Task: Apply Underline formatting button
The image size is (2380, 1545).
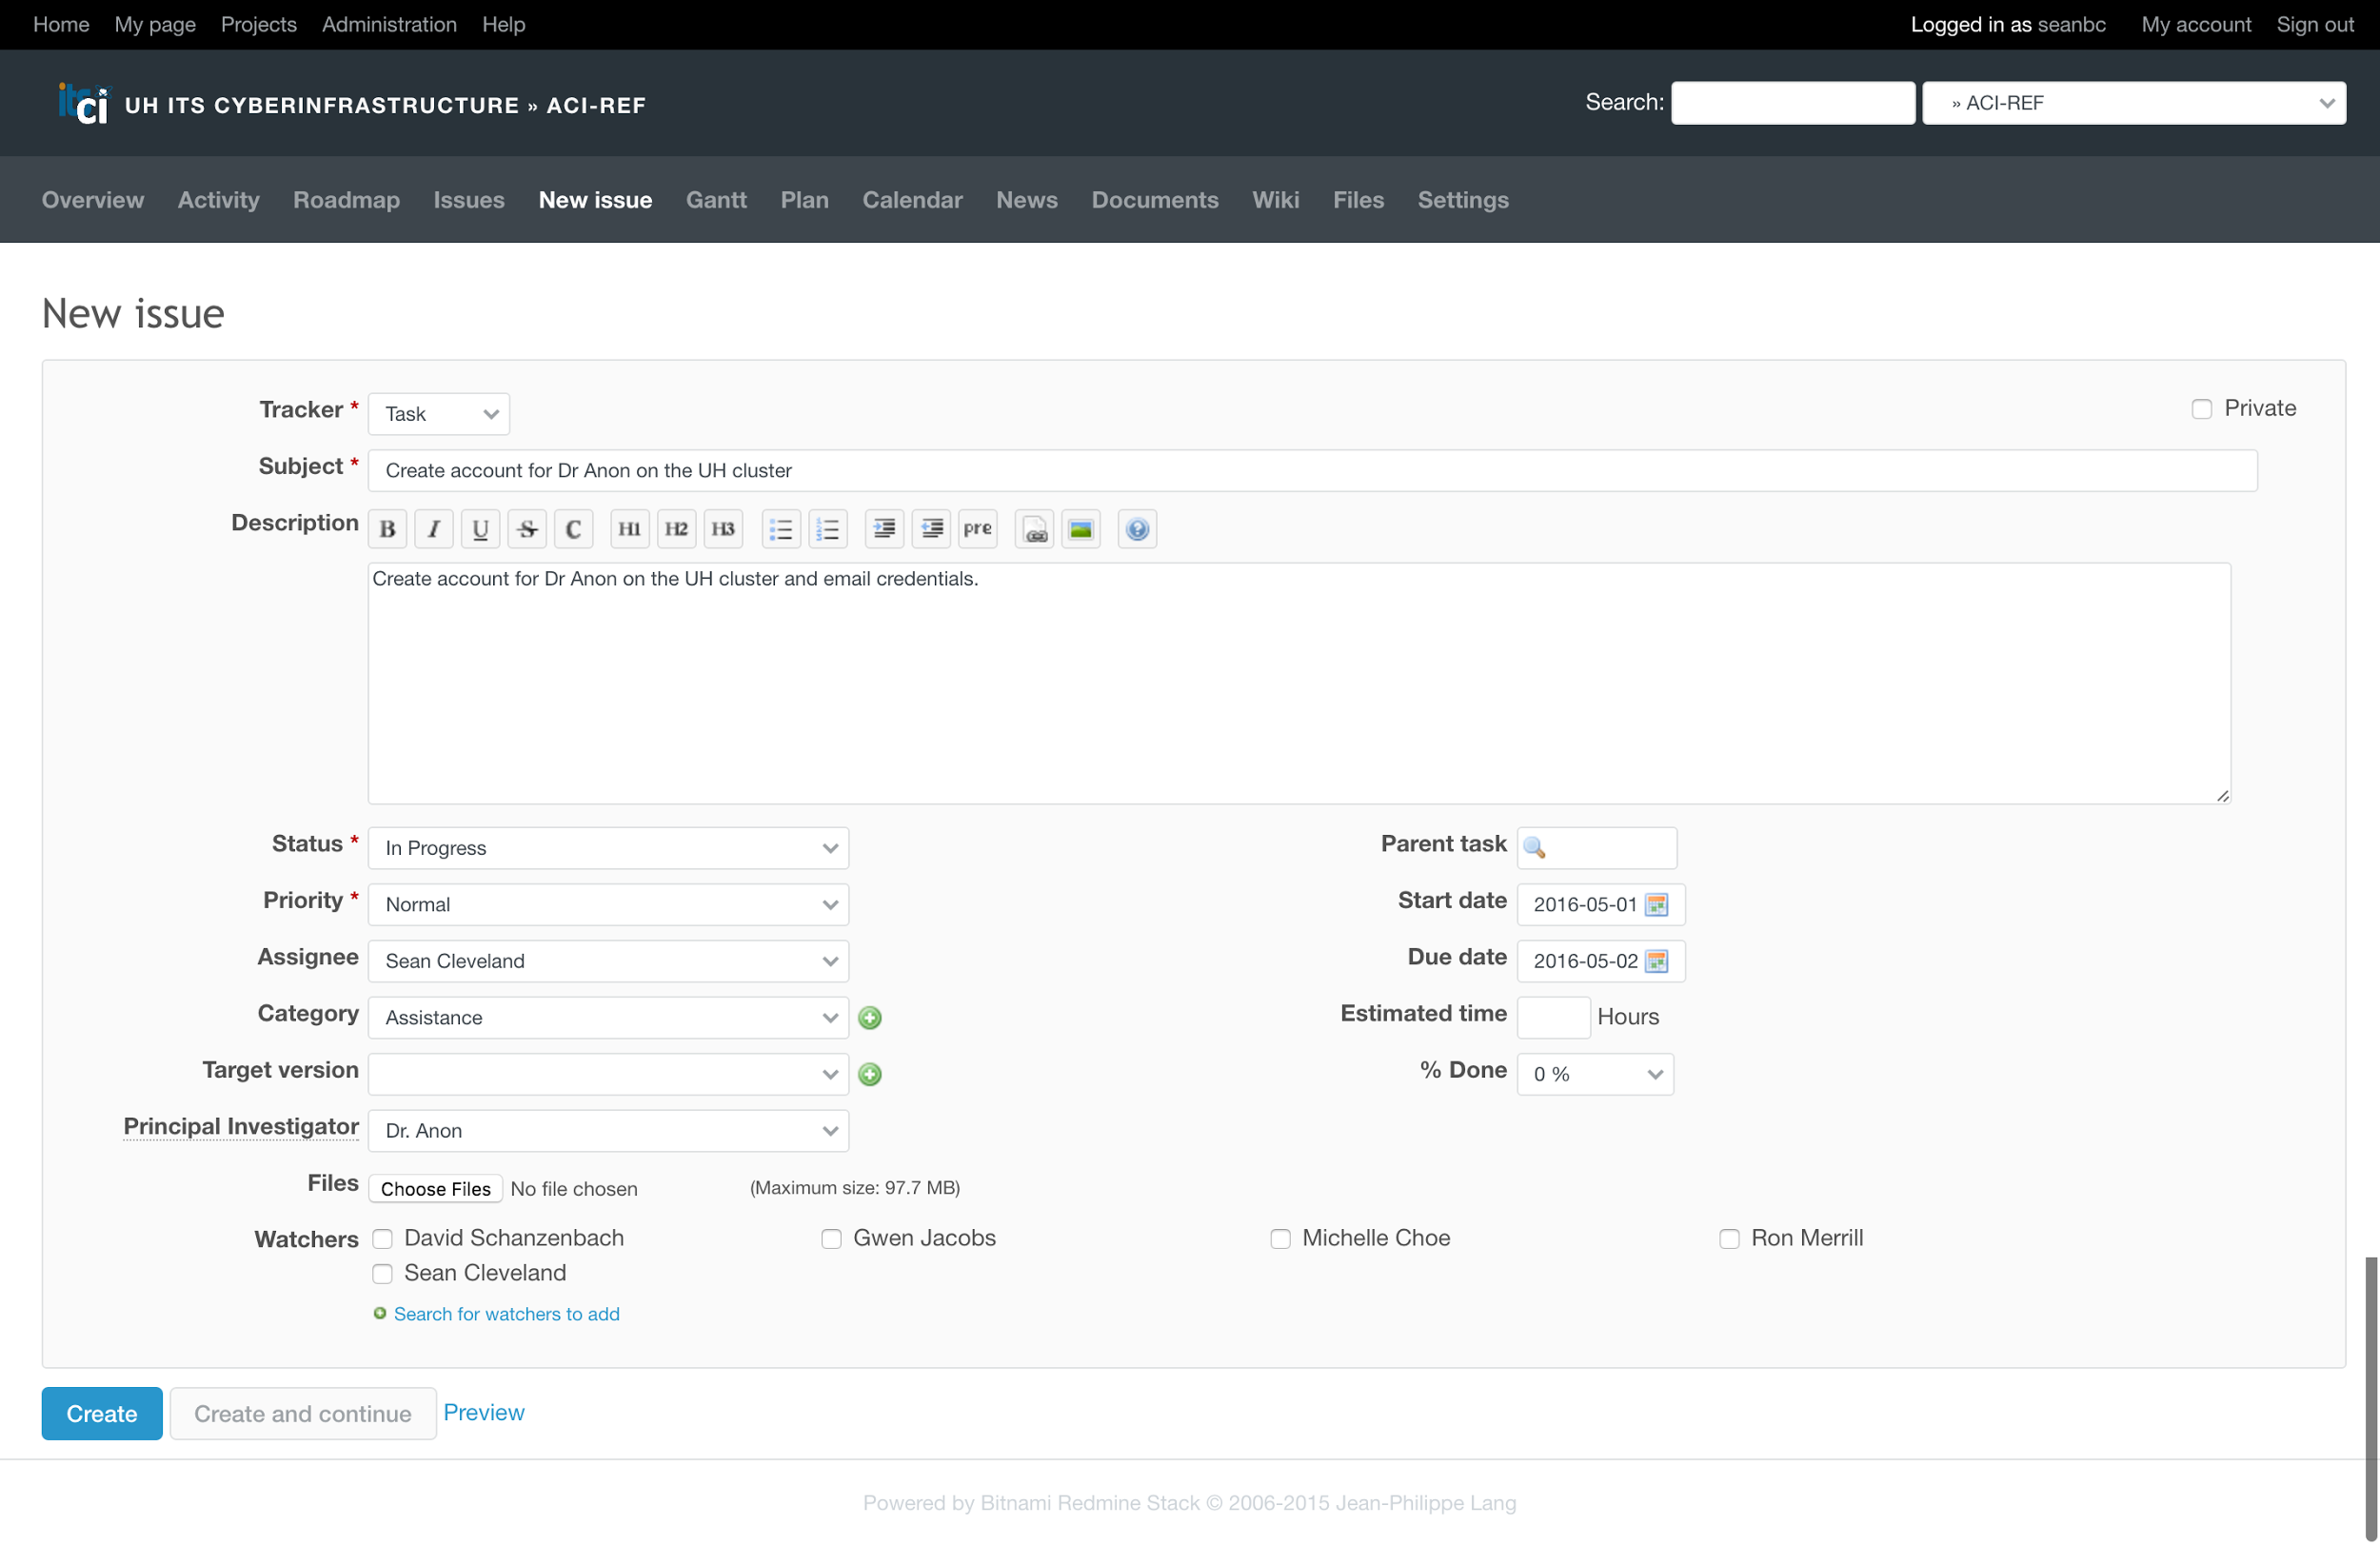Action: pos(480,529)
